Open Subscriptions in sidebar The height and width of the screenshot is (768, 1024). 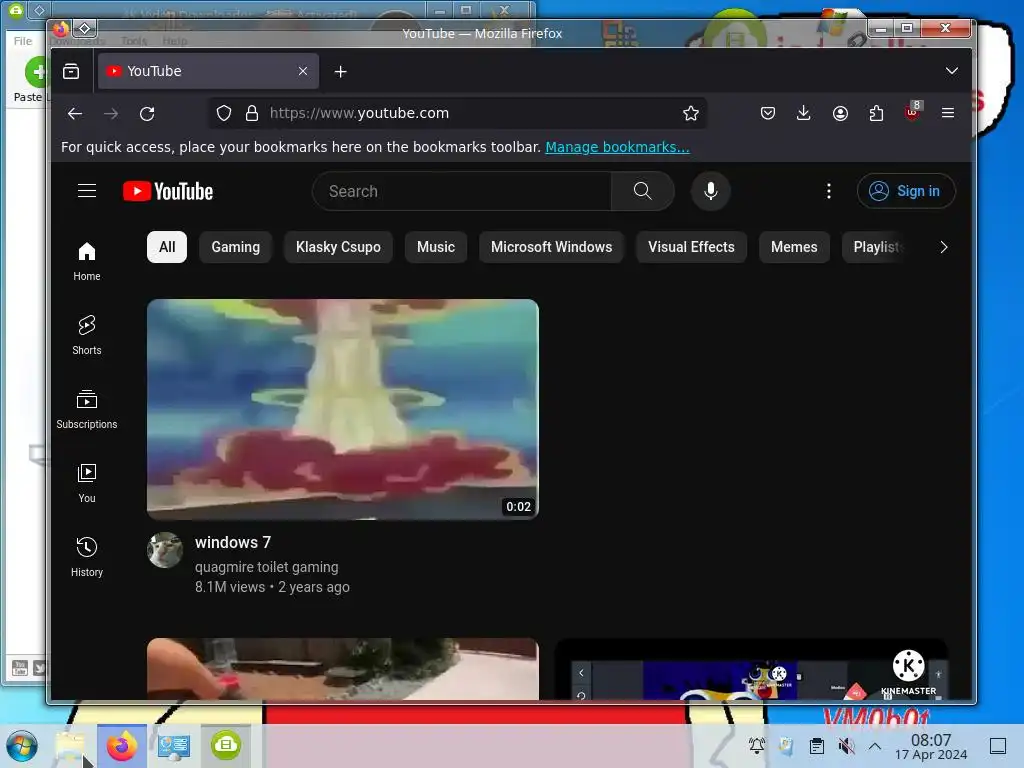(87, 409)
